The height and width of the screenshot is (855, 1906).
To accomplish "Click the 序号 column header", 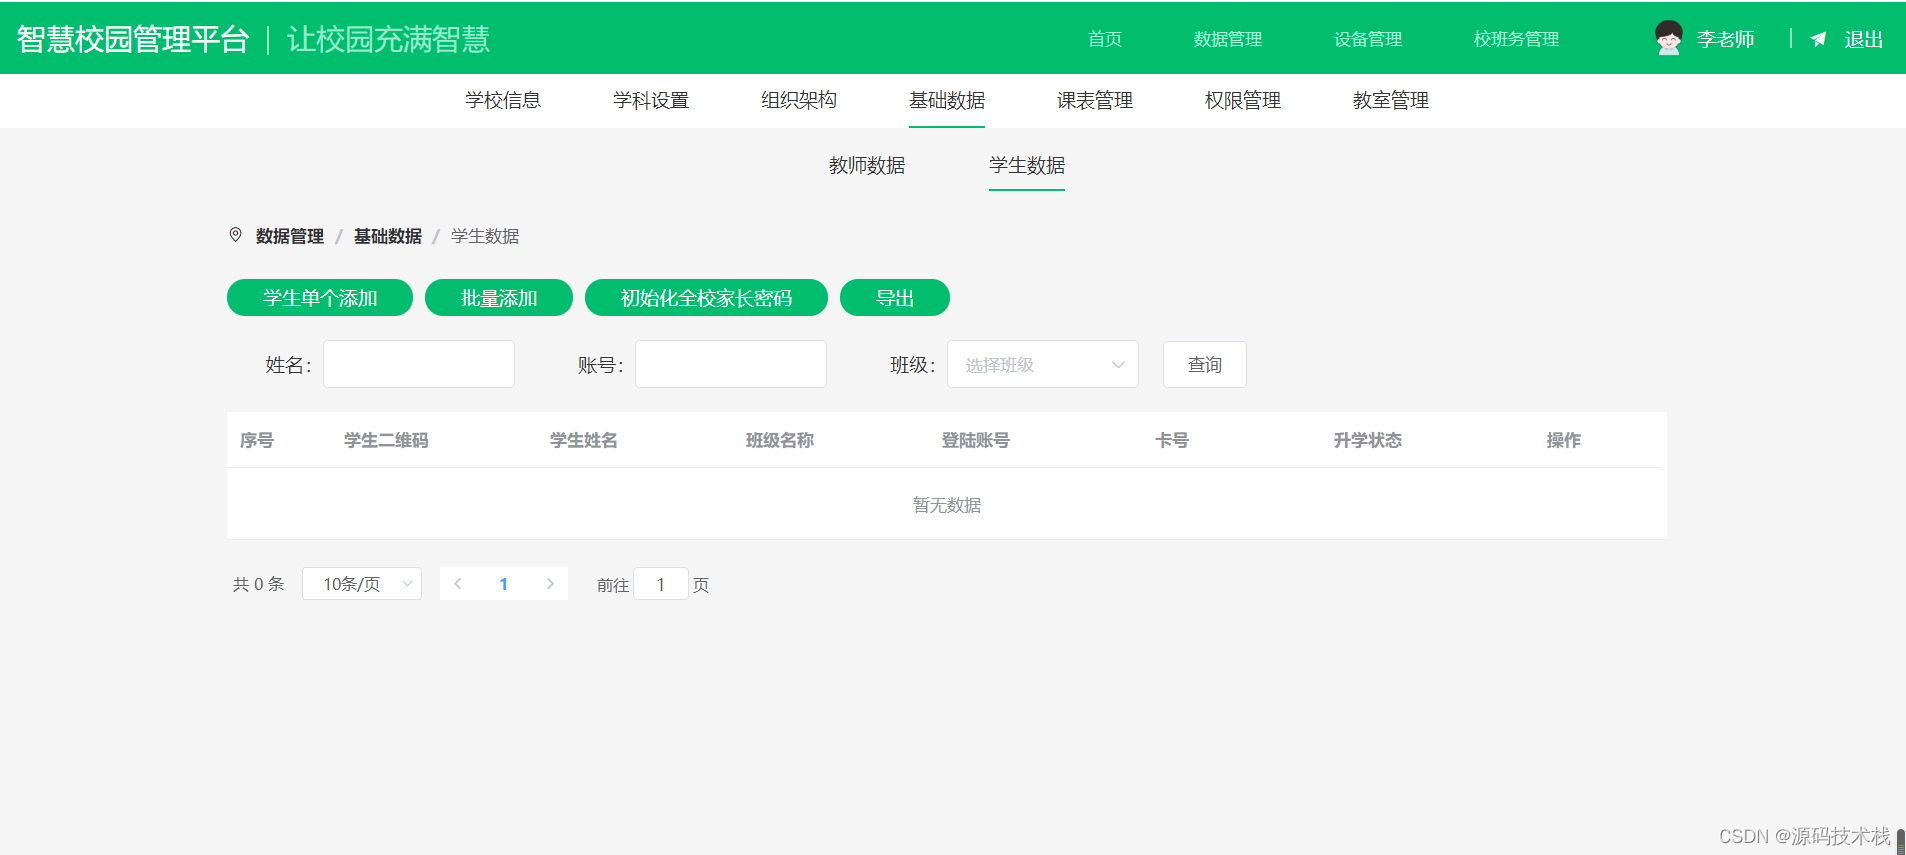I will pyautogui.click(x=257, y=440).
